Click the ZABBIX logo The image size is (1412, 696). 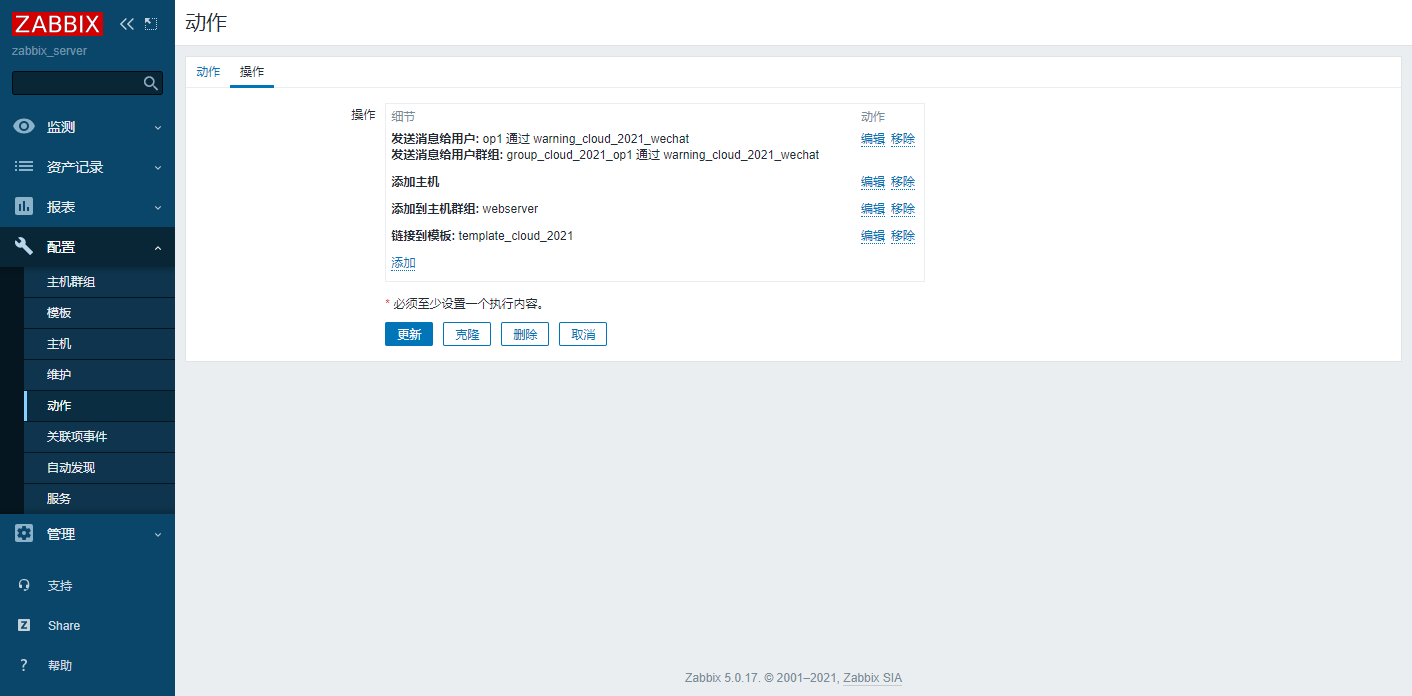[58, 23]
